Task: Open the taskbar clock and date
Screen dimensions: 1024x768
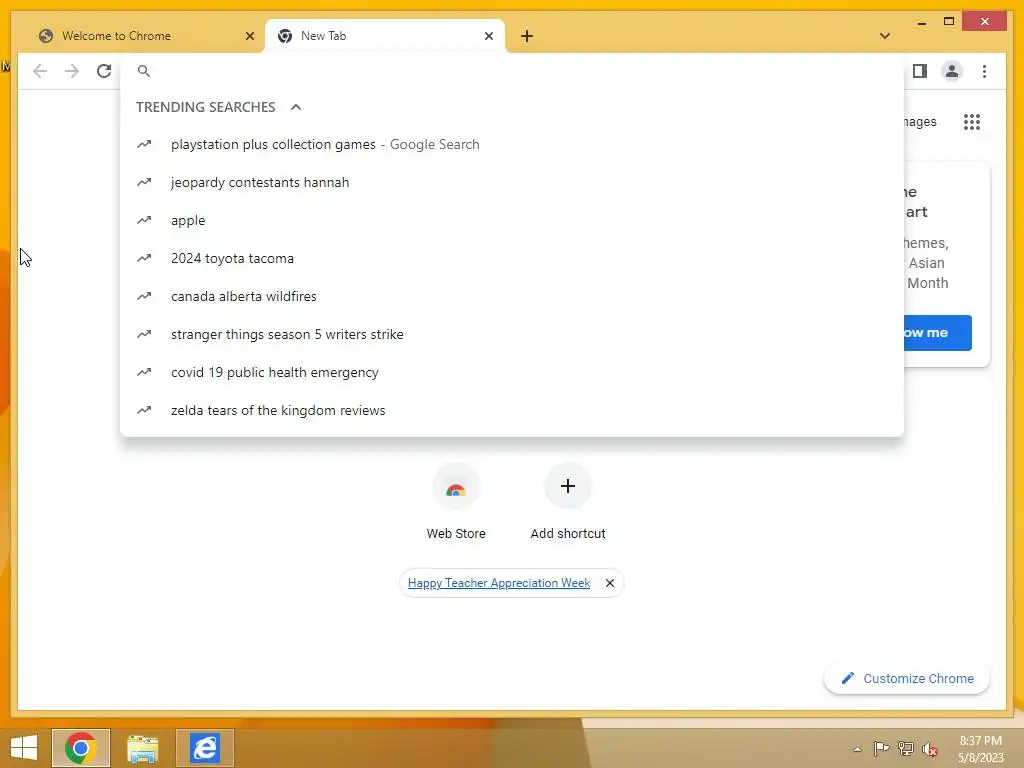Action: tap(981, 749)
